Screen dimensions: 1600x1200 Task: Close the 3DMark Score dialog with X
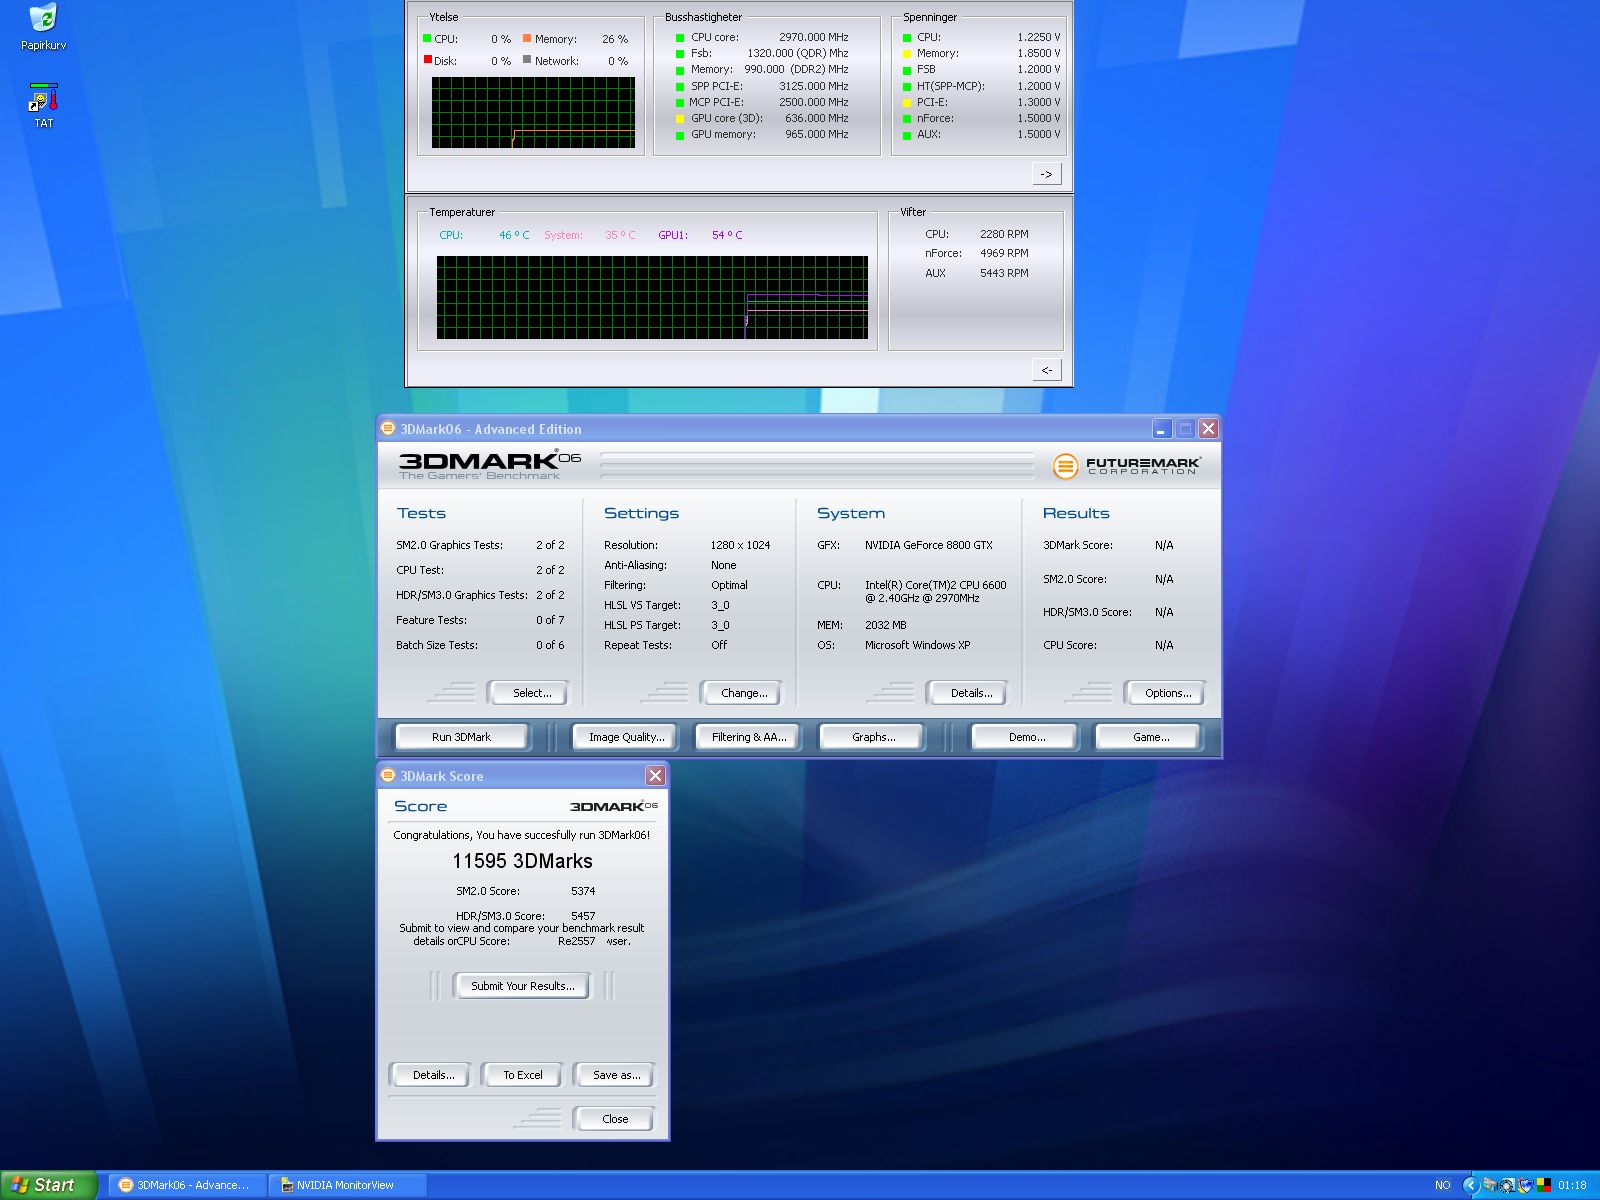(x=655, y=776)
